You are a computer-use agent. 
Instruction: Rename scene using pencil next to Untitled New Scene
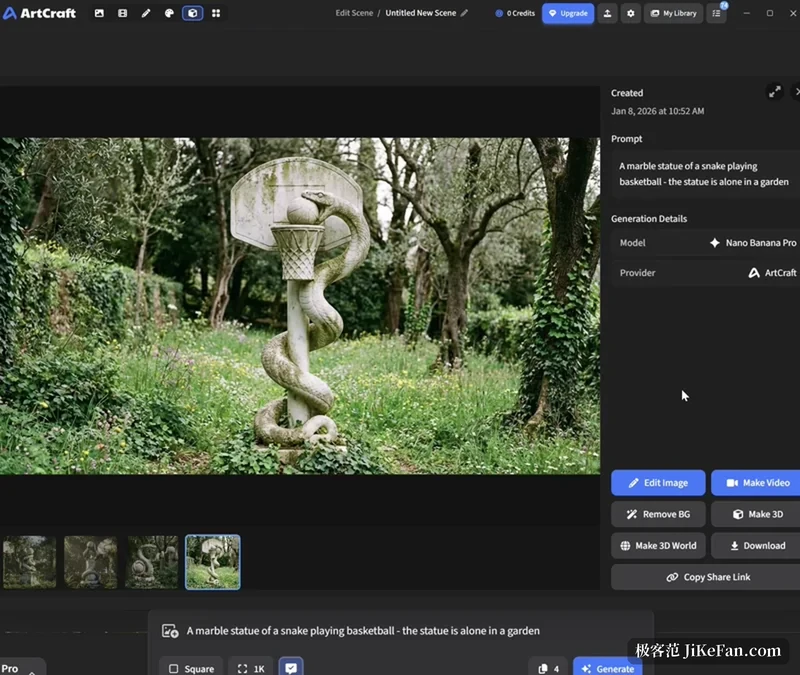pyautogui.click(x=464, y=13)
